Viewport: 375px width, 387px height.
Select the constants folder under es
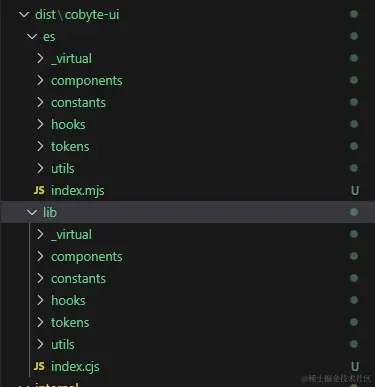78,103
